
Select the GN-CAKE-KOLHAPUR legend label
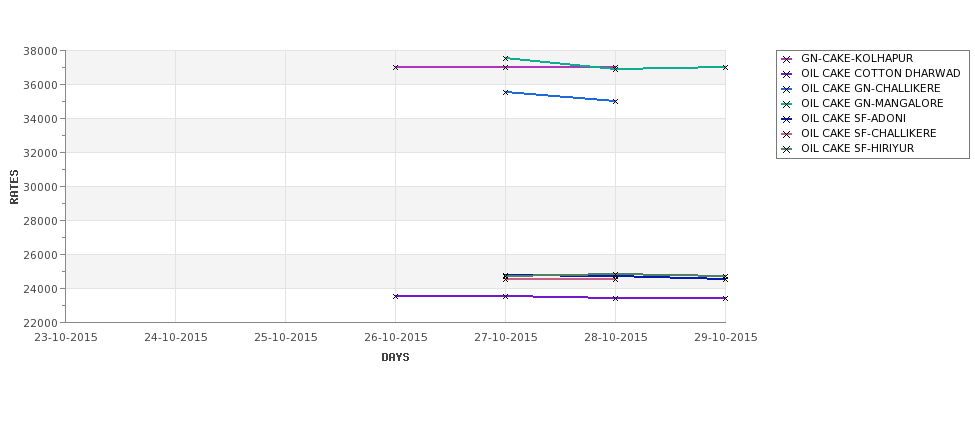tap(857, 58)
